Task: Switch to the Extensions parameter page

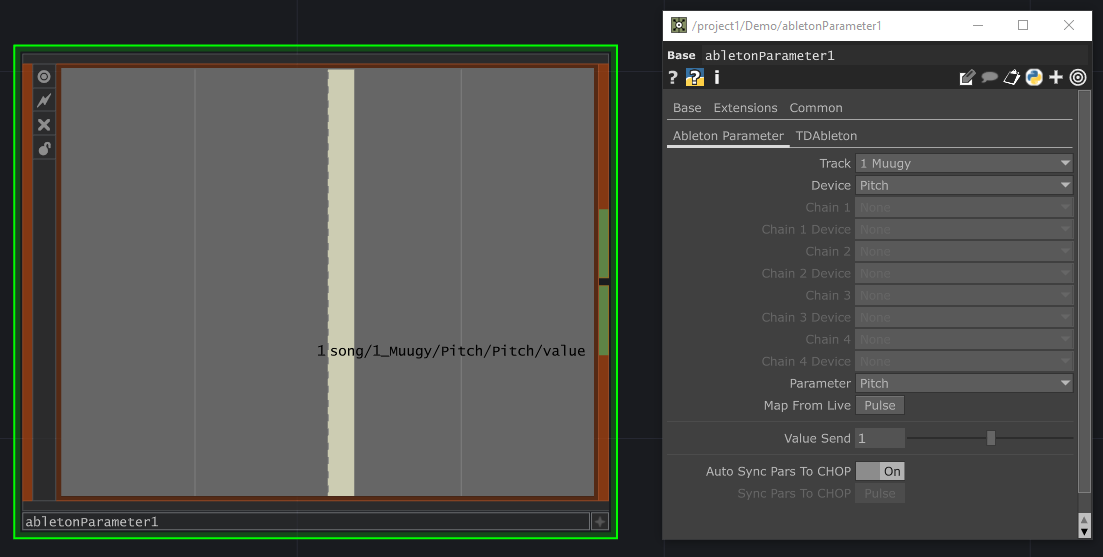Action: tap(745, 108)
